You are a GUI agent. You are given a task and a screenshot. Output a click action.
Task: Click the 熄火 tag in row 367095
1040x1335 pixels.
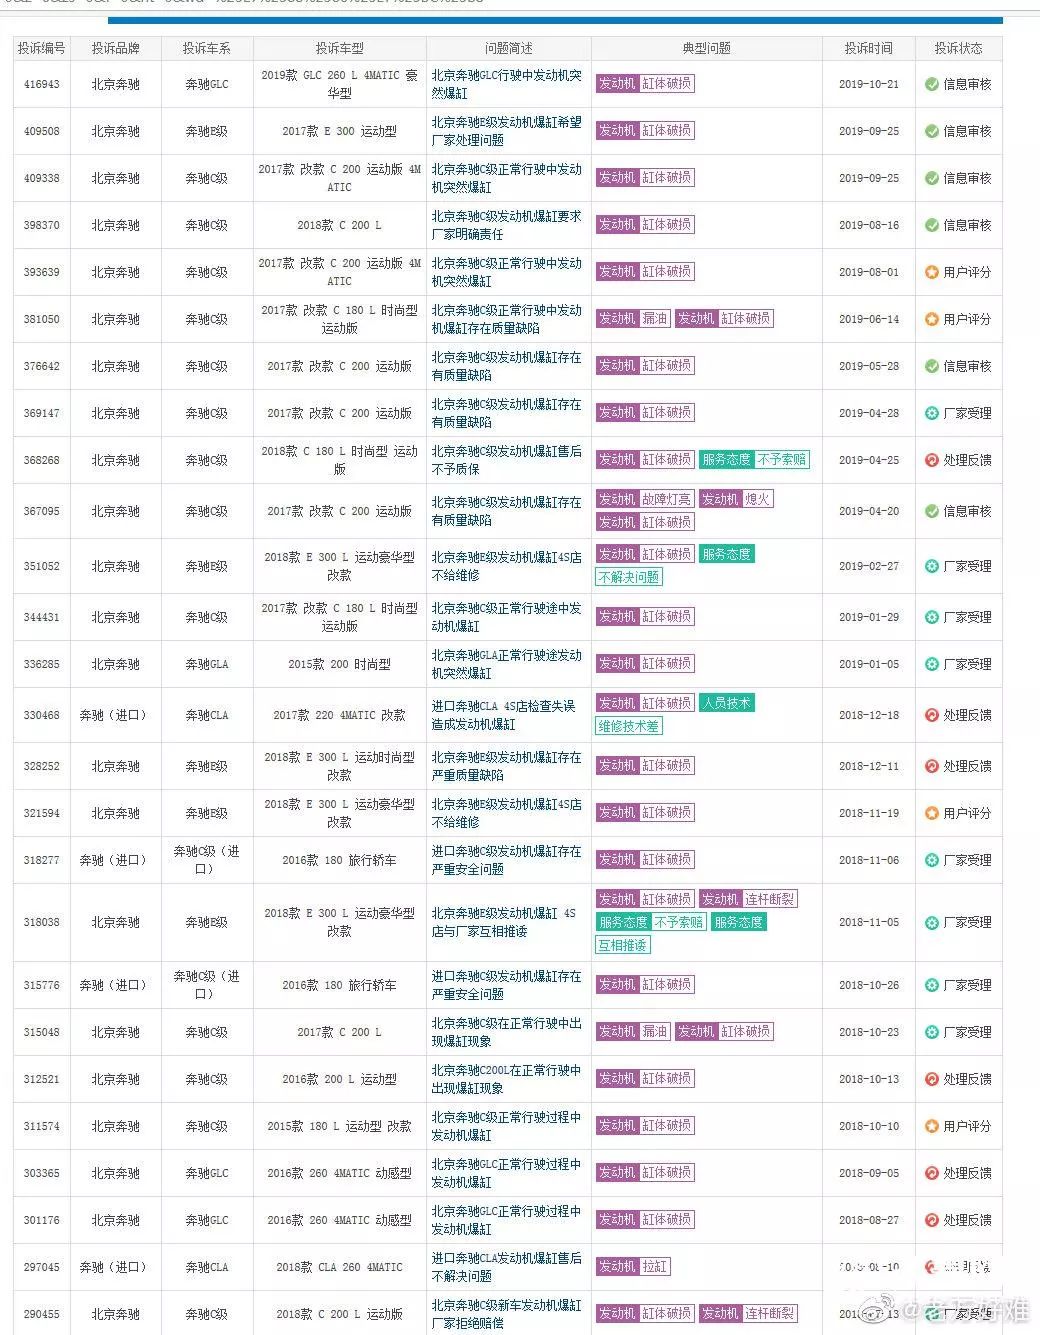click(758, 499)
